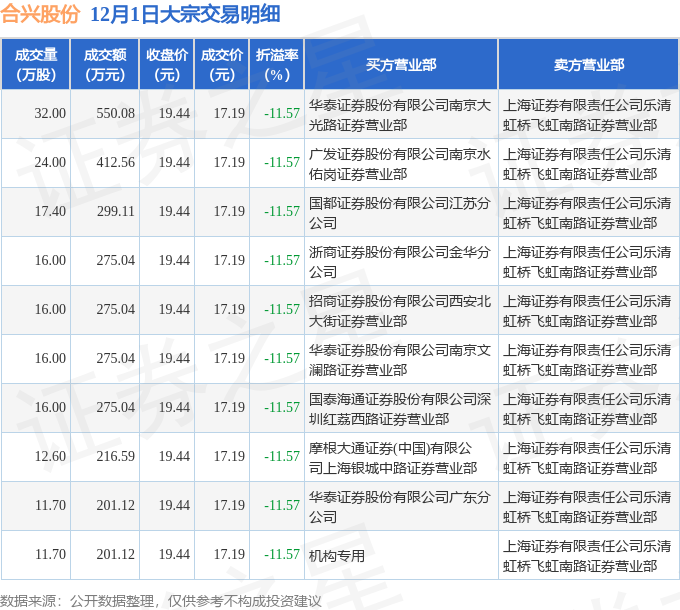Screen dimensions: 680x610
Task: Select the 成交价(元) column header
Action: (222, 65)
